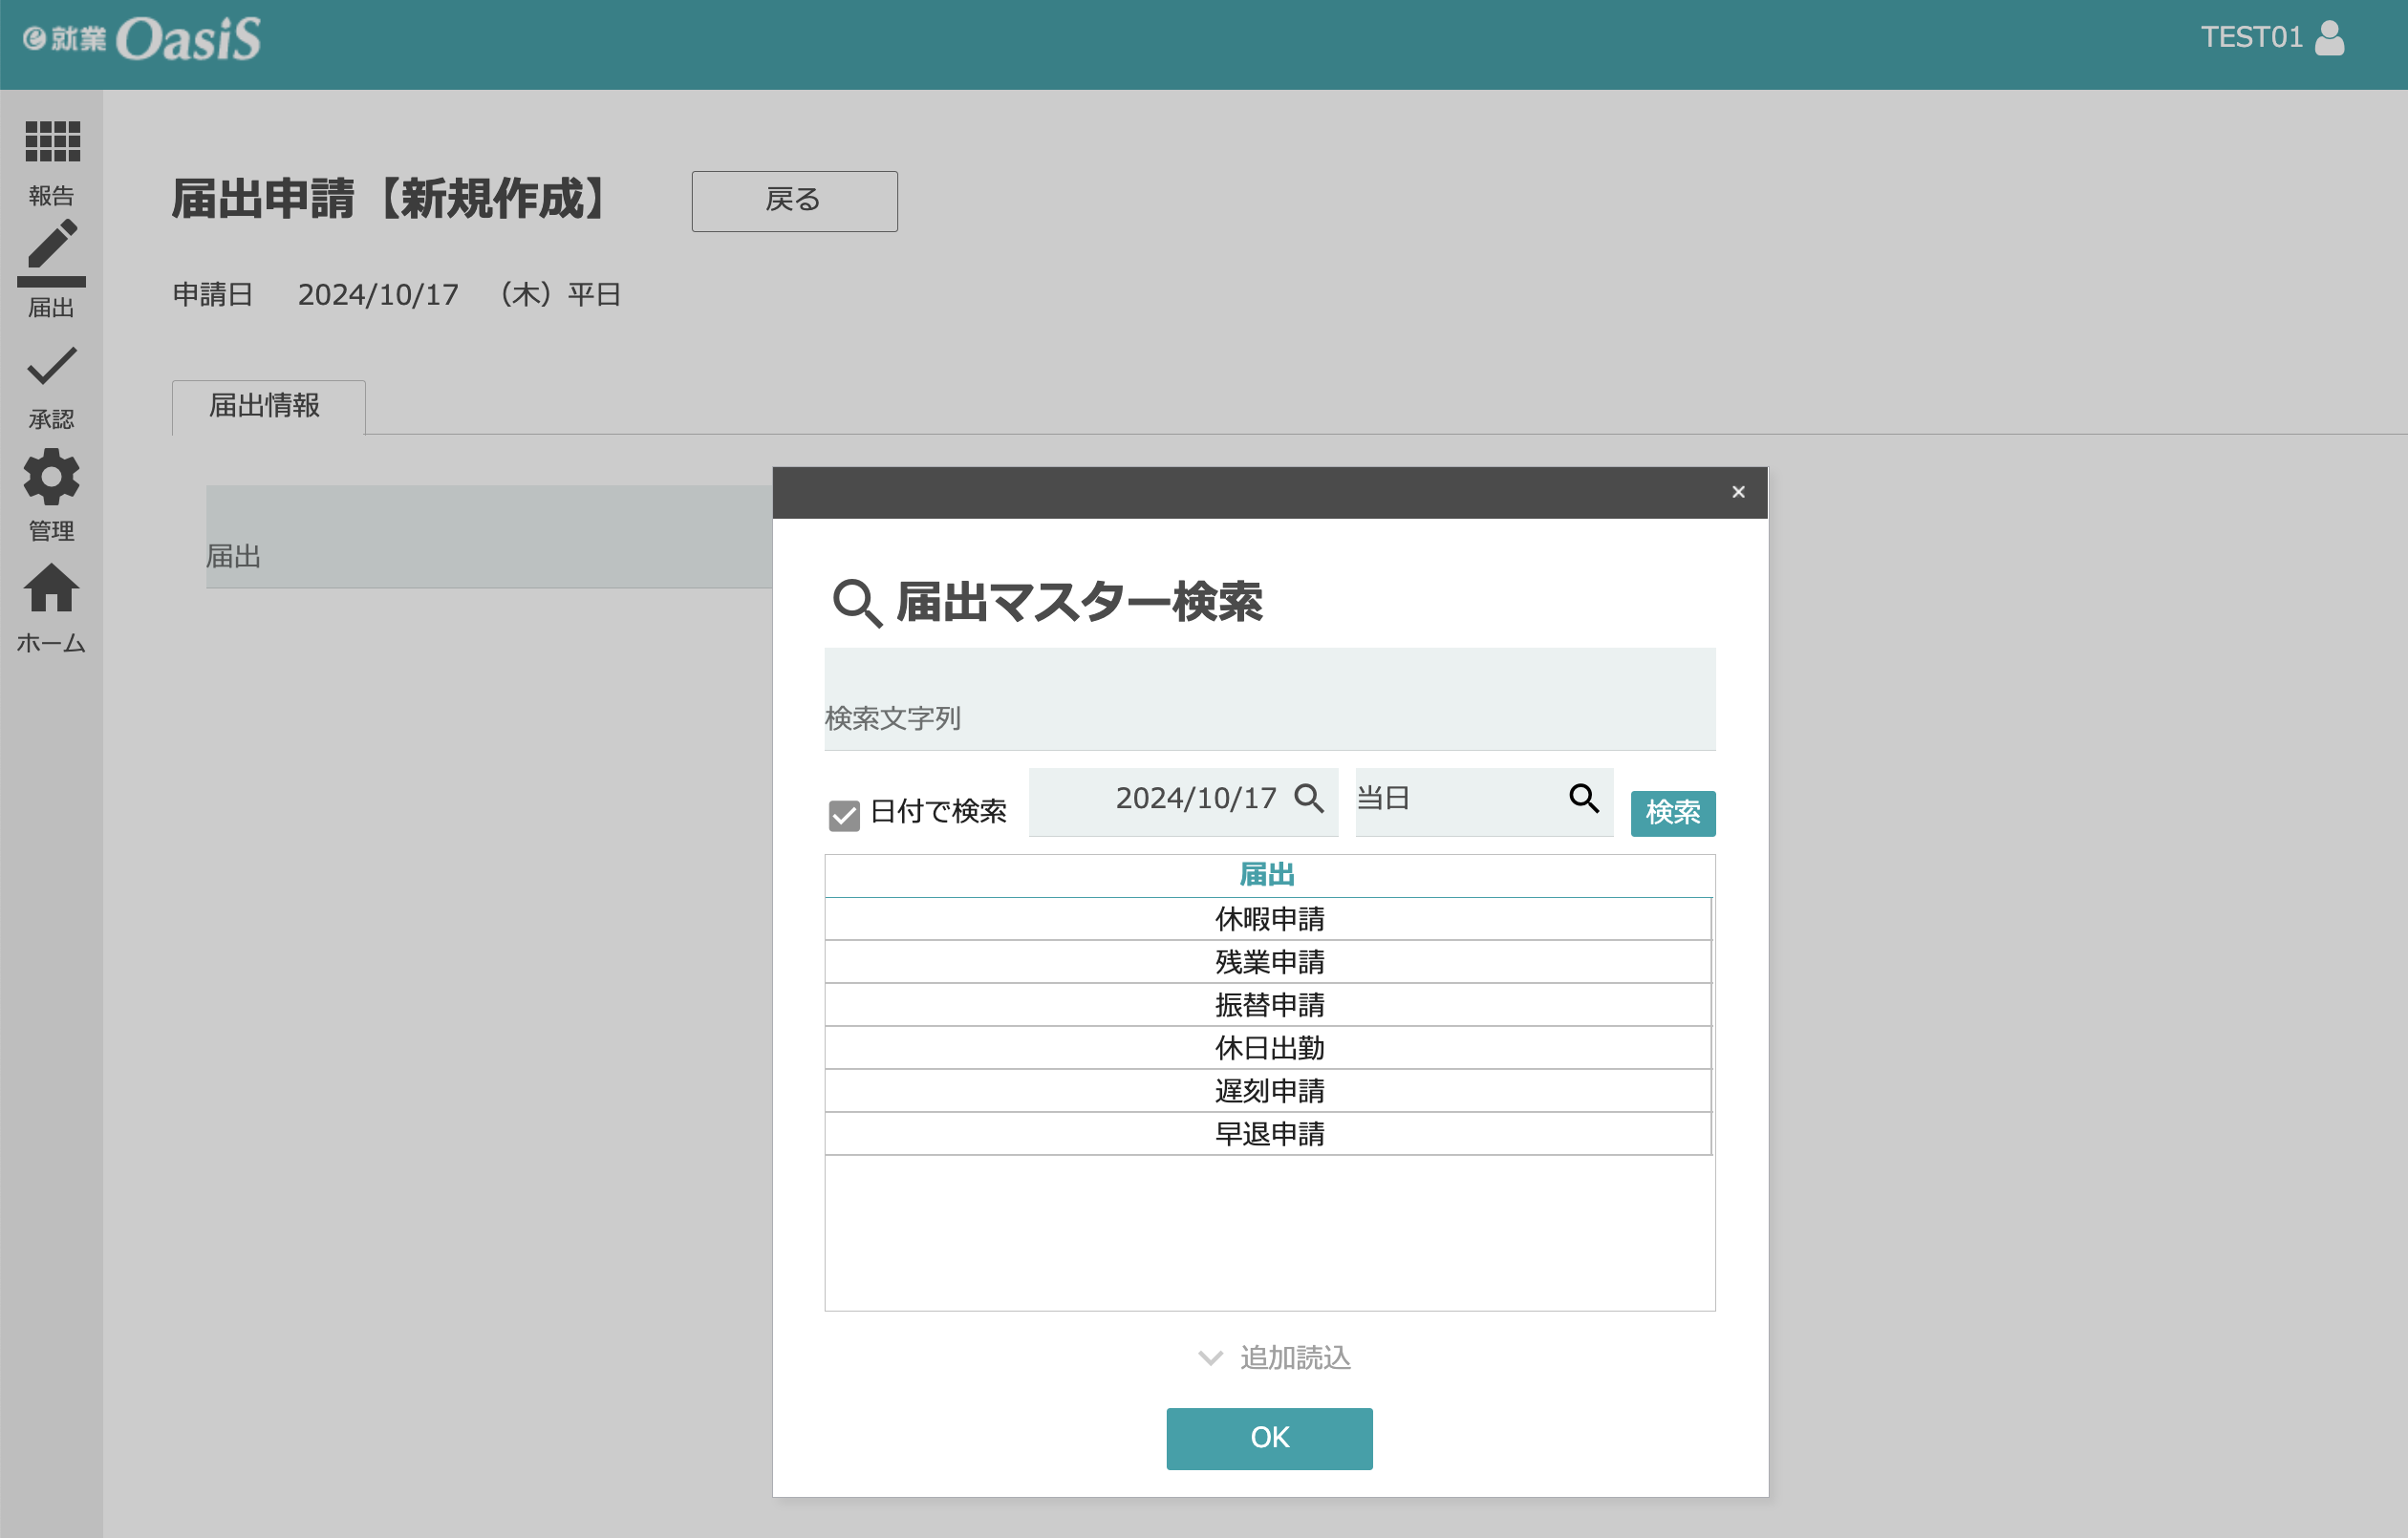Open the 報告 grid icon in sidebar
Viewport: 2408px width, 1538px height.
point(52,142)
